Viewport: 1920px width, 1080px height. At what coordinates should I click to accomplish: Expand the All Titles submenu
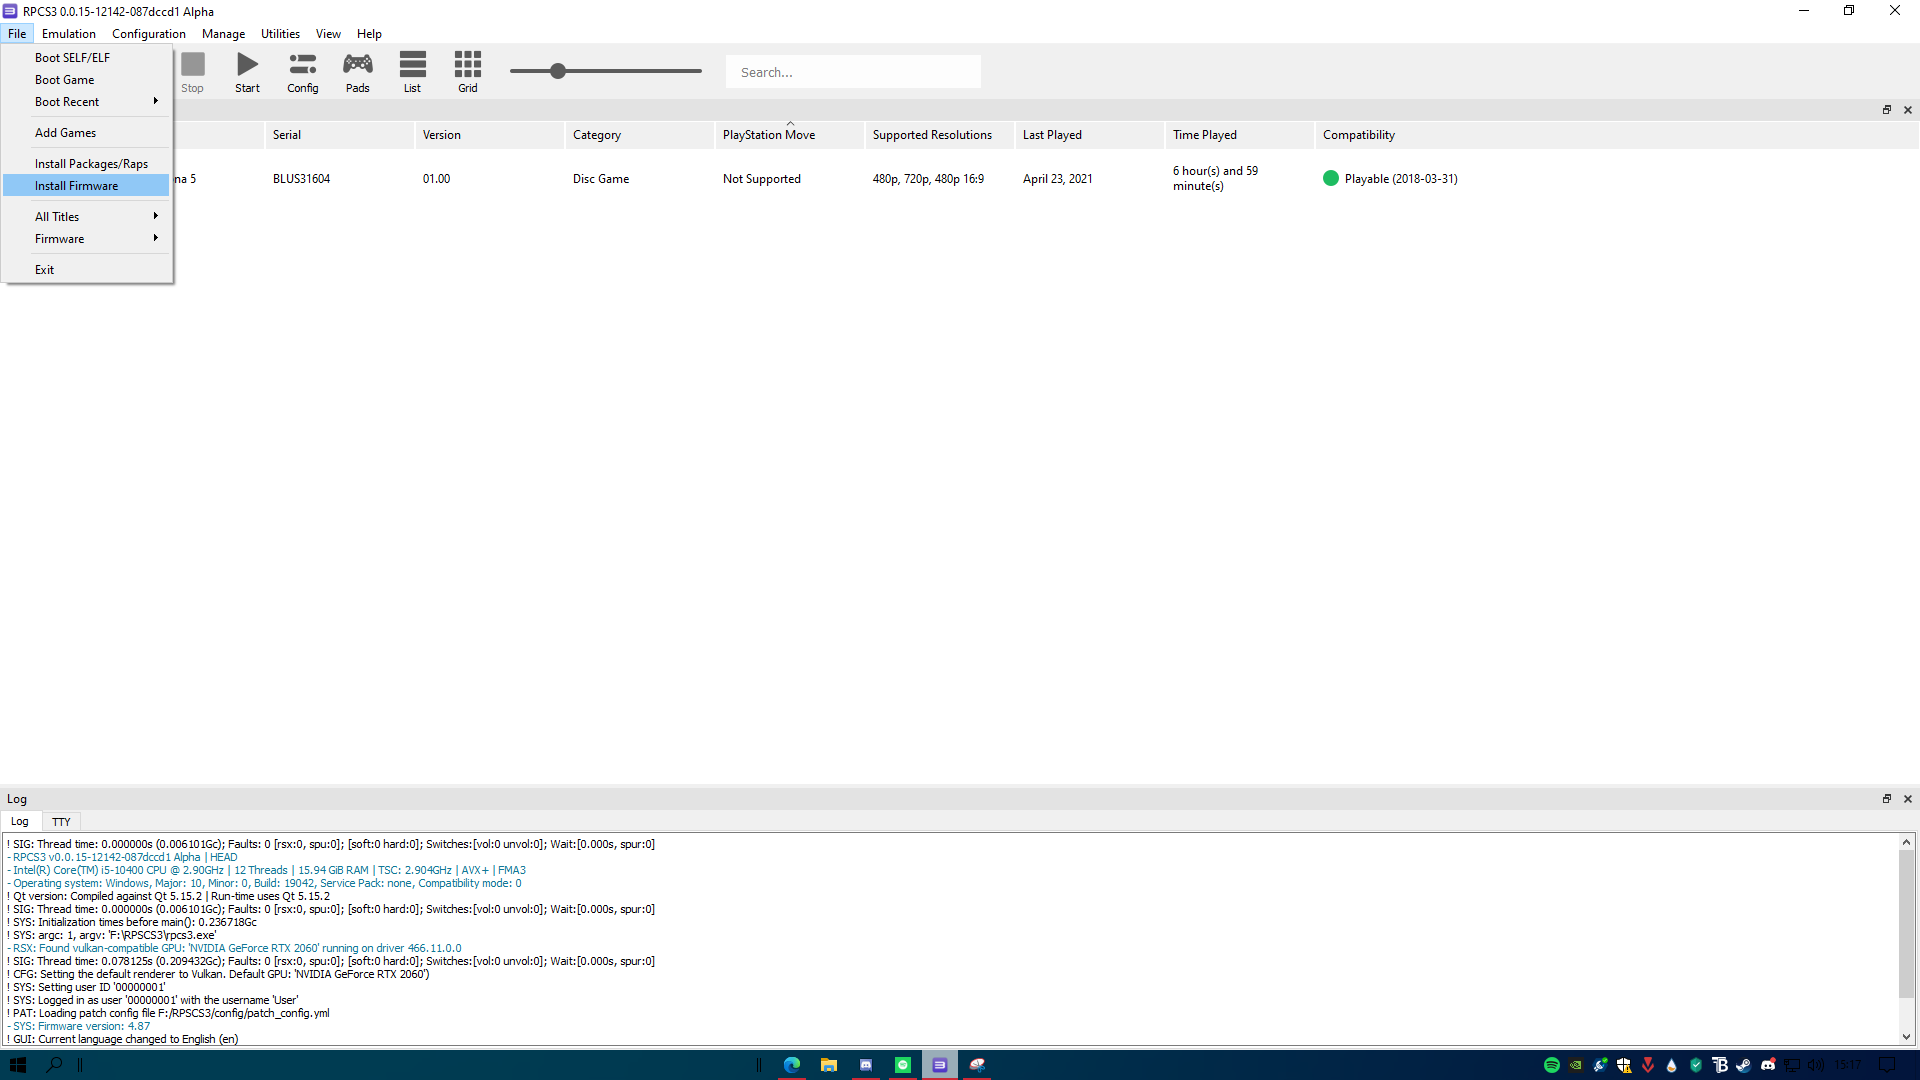point(87,217)
